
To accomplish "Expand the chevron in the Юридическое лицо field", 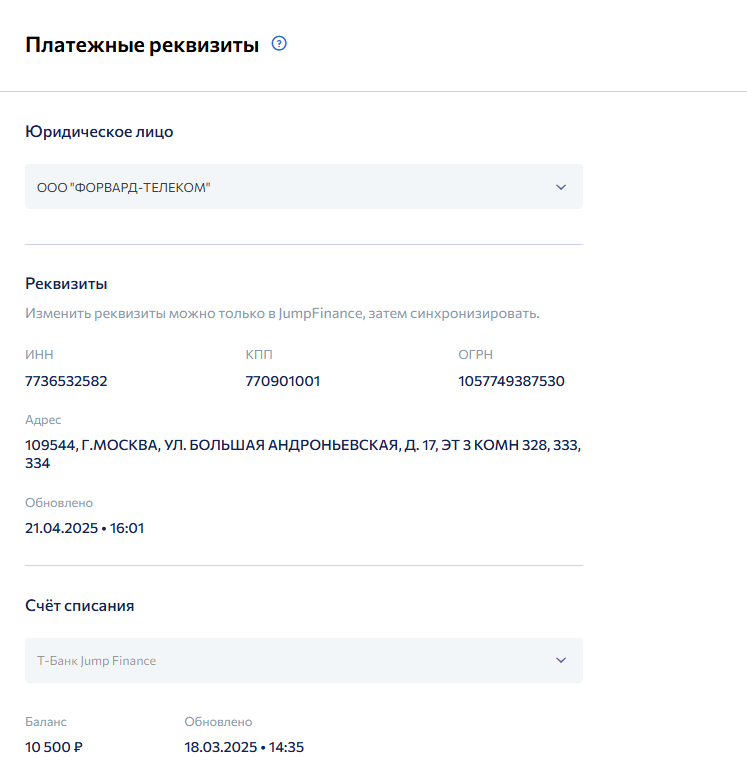I will (x=561, y=187).
